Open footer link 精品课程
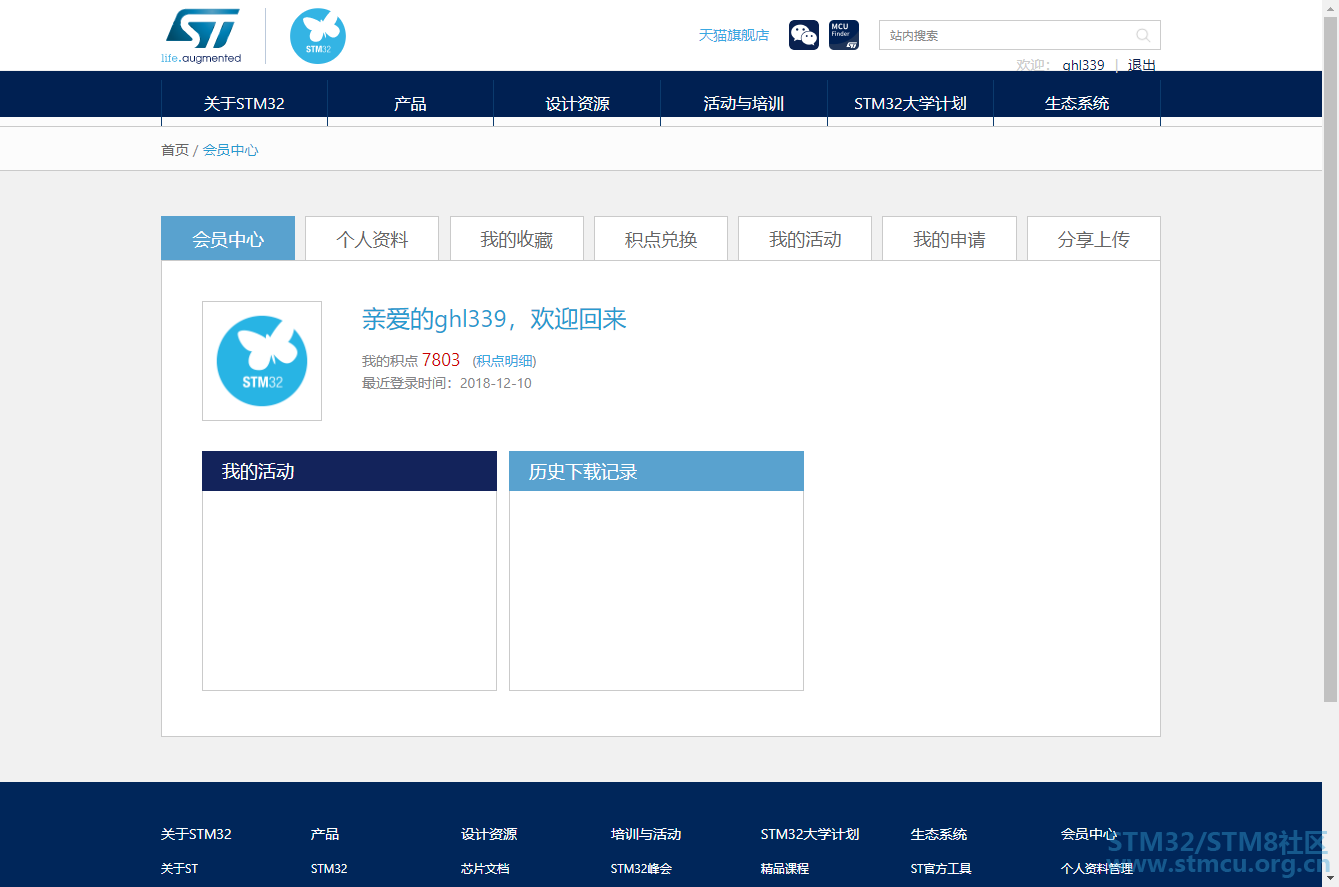 point(785,869)
